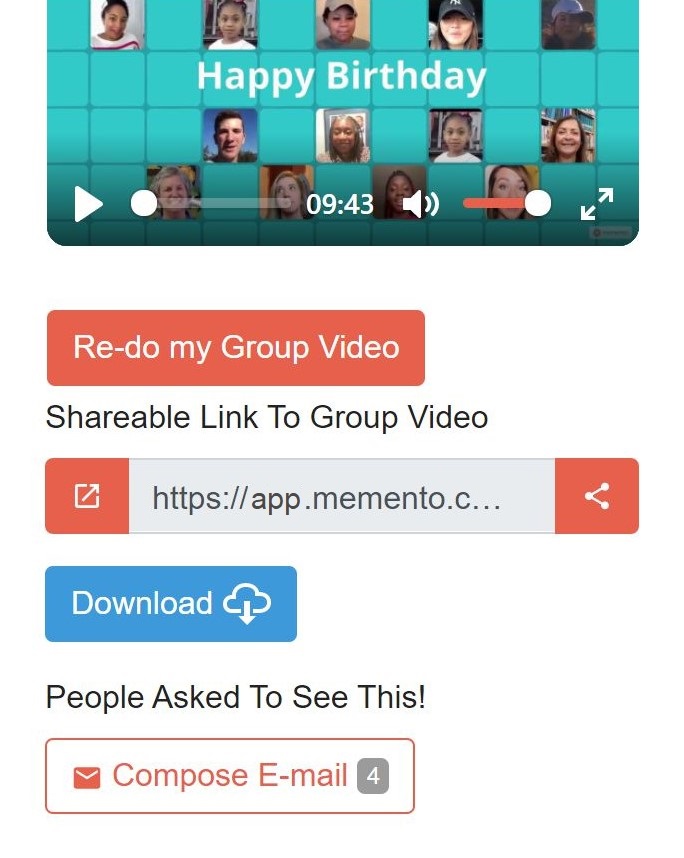This screenshot has height=858, width=684.
Task: Download the group video
Action: pos(171,604)
